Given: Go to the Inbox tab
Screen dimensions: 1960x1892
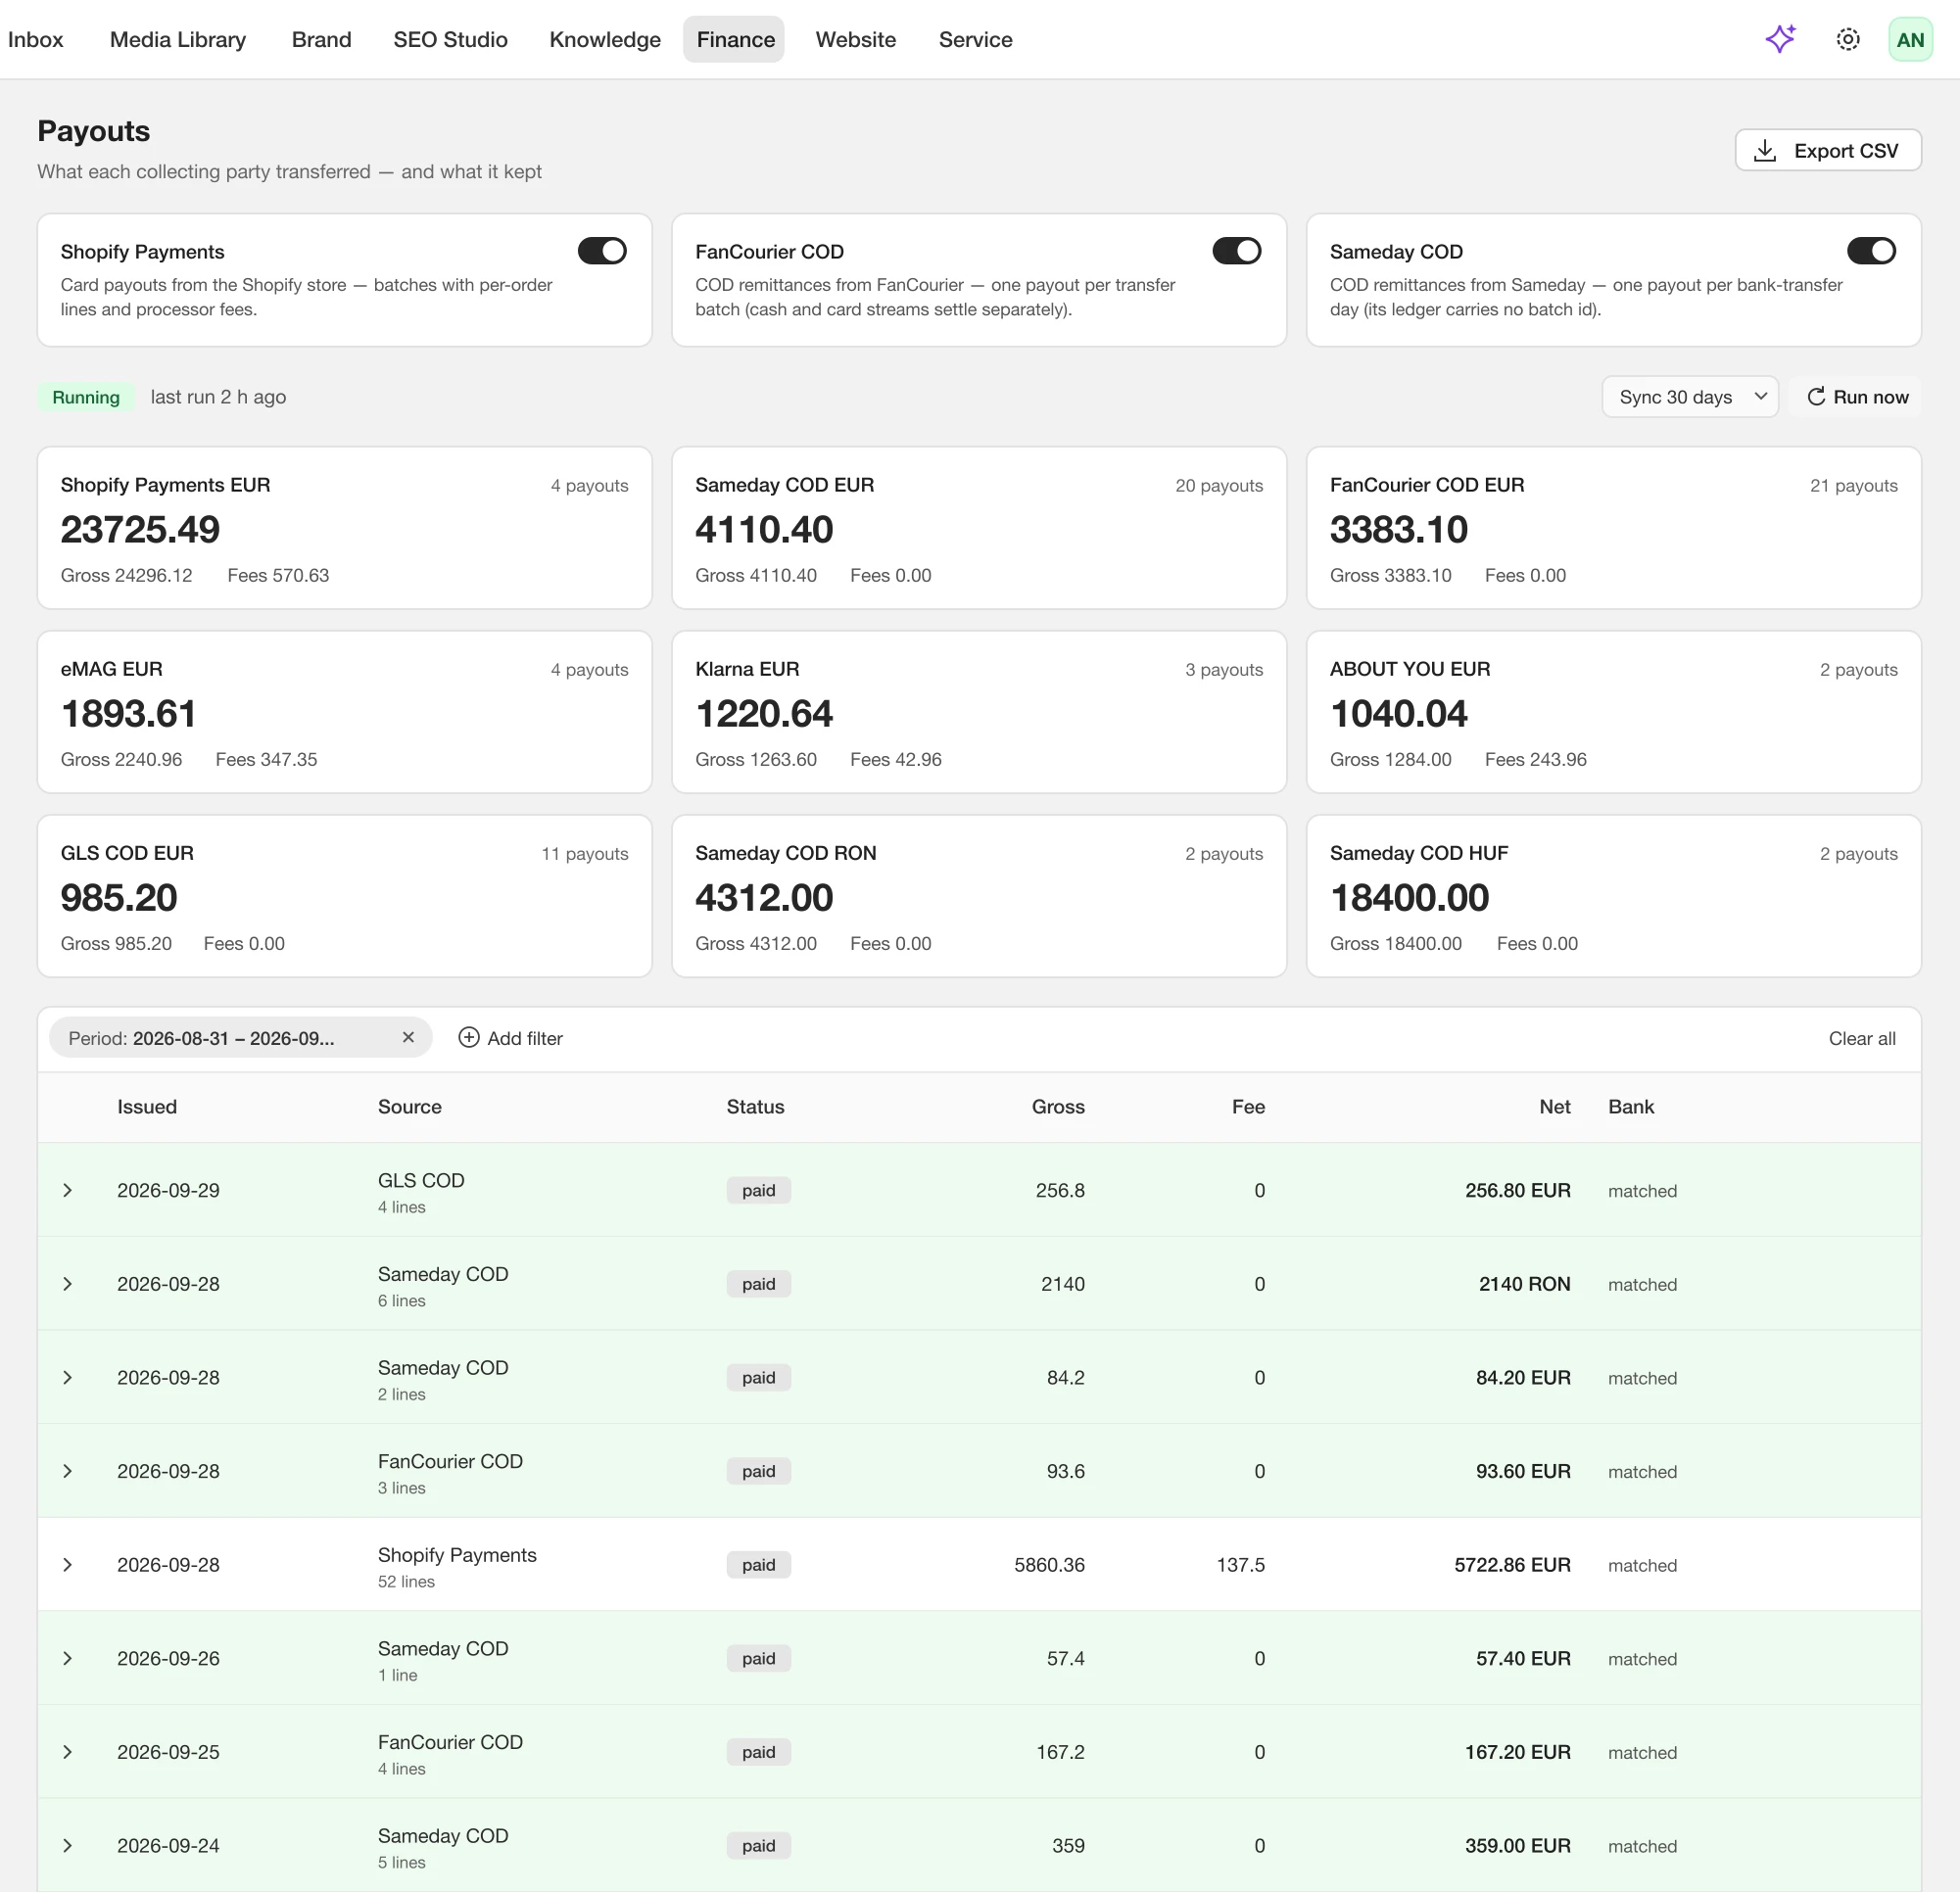Looking at the screenshot, I should [35, 39].
